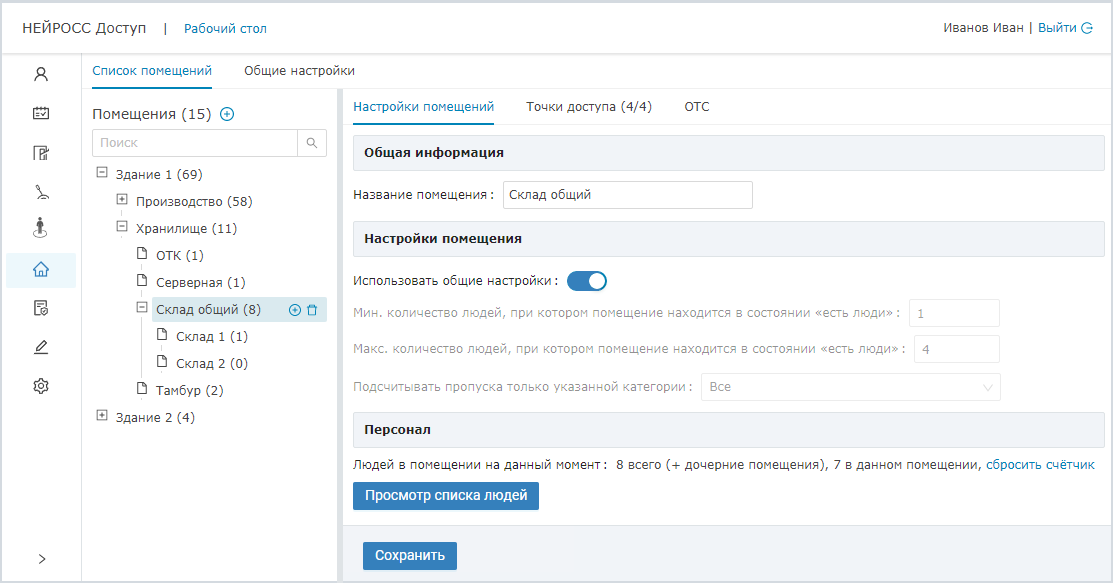
Task: Click the Название помещения input field
Action: [627, 195]
